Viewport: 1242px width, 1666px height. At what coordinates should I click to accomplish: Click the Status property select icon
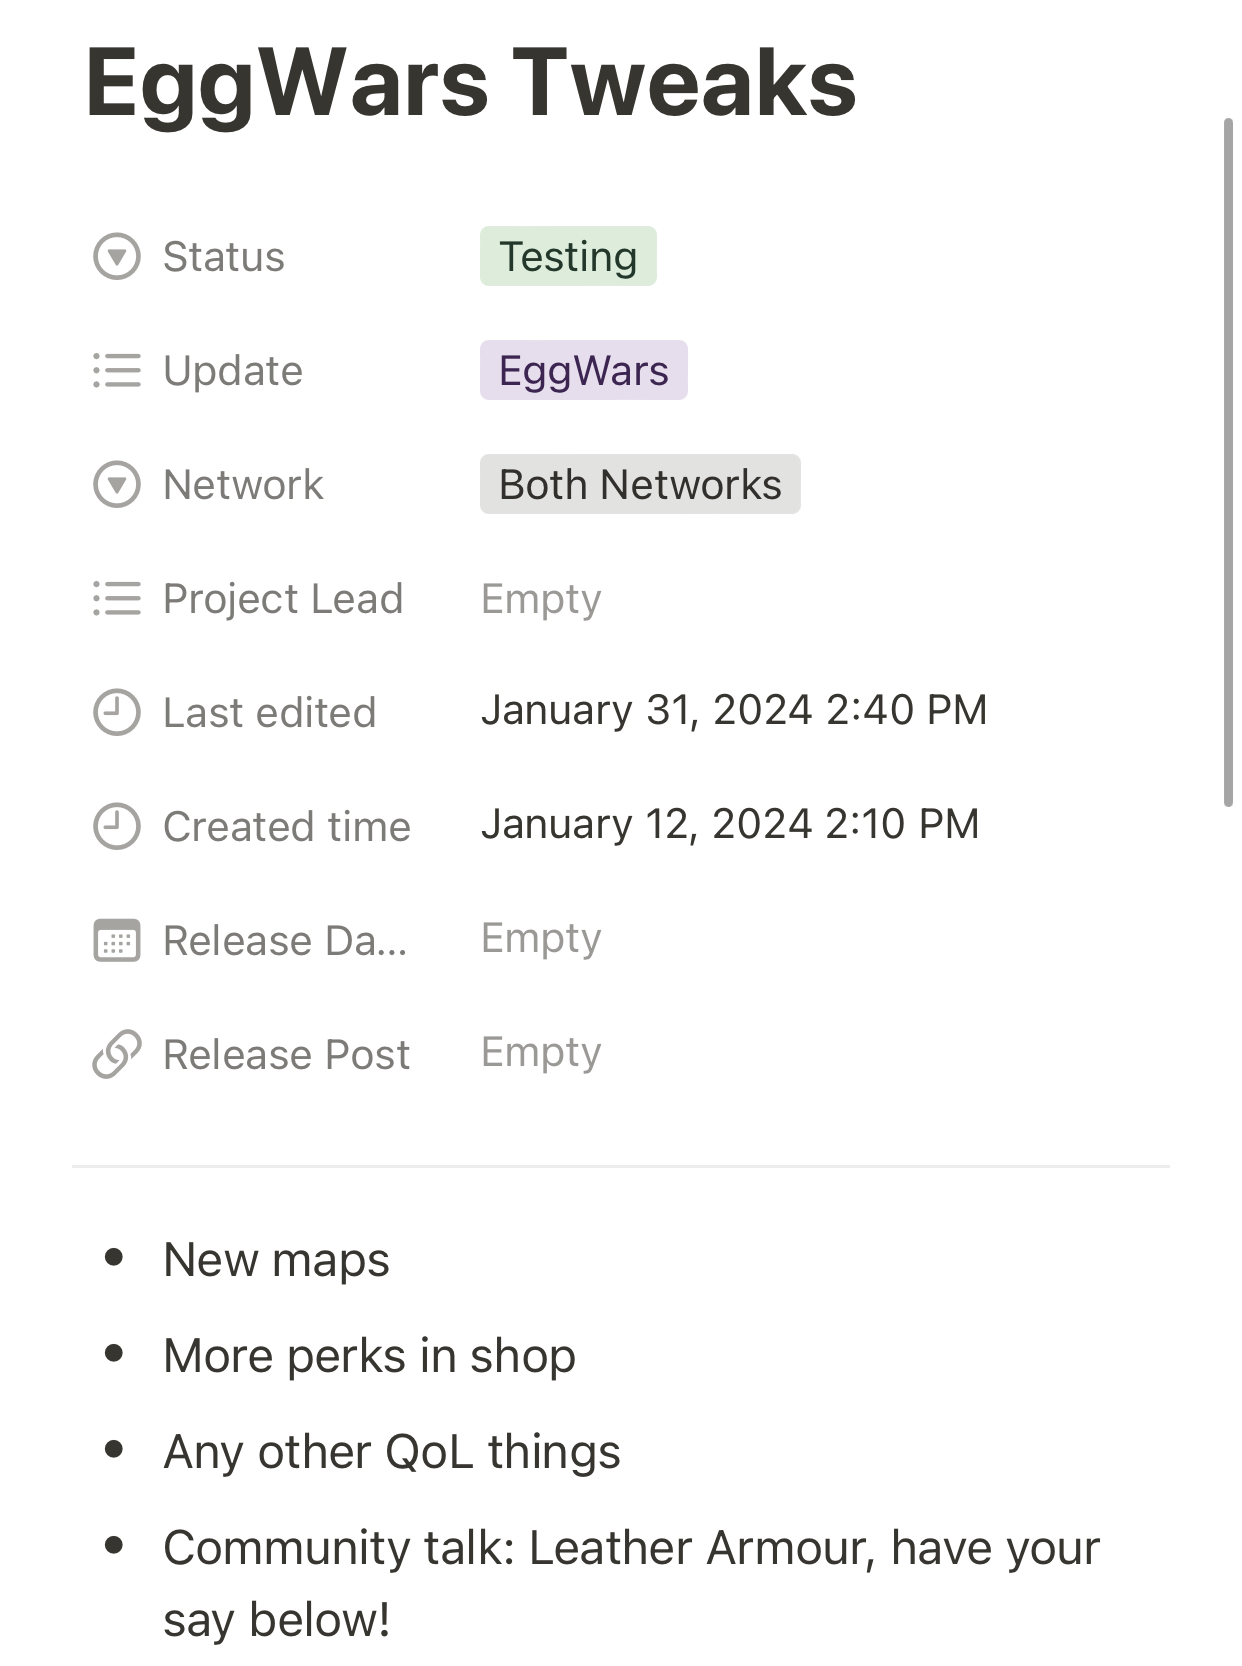click(x=117, y=257)
